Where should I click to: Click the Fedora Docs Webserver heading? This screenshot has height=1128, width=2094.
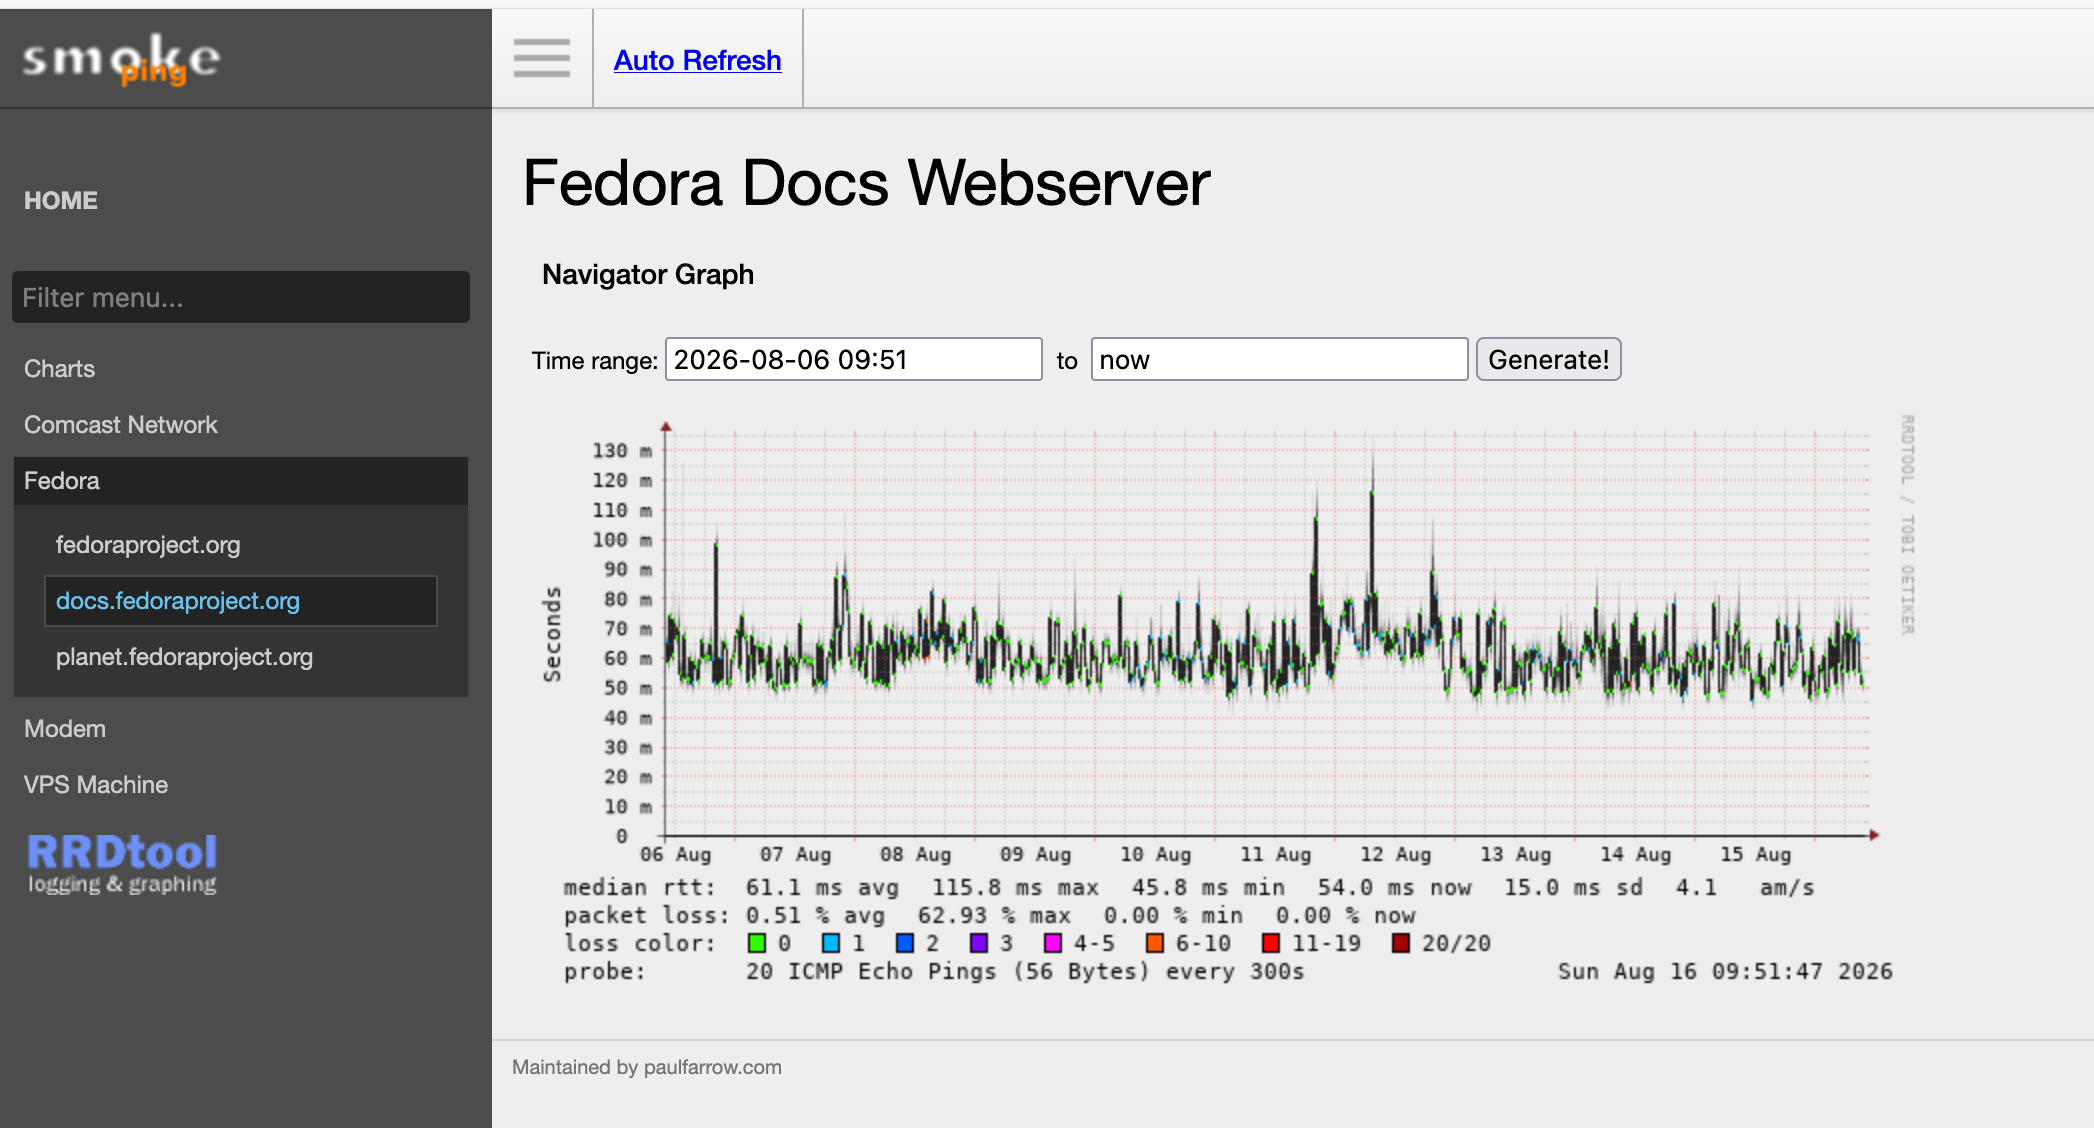pyautogui.click(x=866, y=183)
